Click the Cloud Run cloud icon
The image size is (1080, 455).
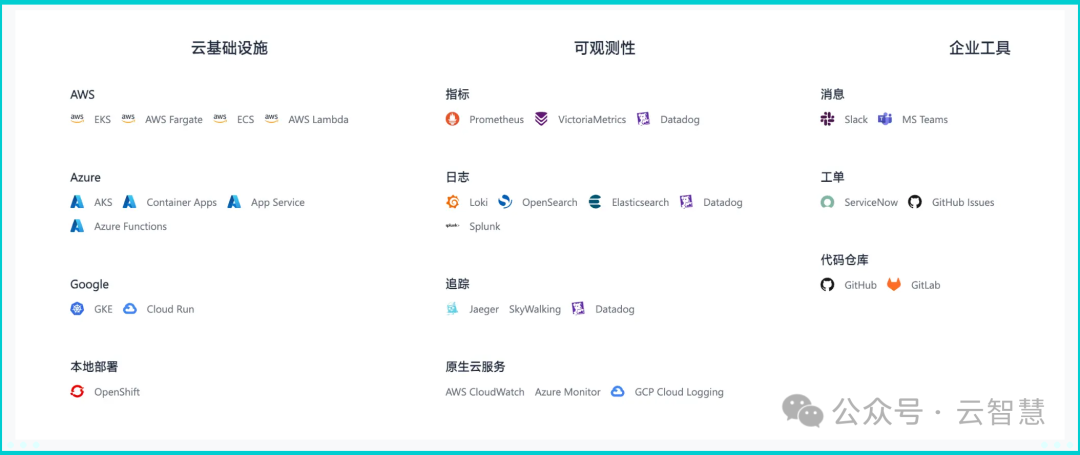pyautogui.click(x=129, y=309)
